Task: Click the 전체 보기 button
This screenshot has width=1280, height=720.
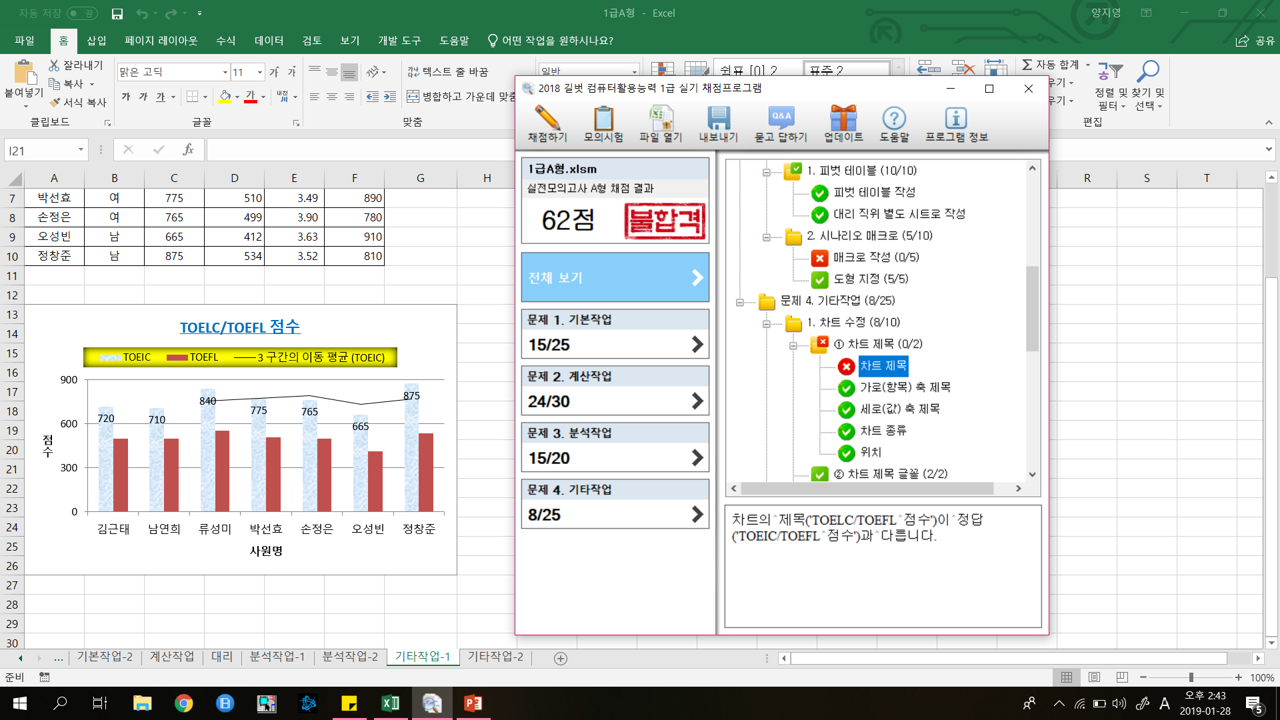Action: click(x=615, y=278)
